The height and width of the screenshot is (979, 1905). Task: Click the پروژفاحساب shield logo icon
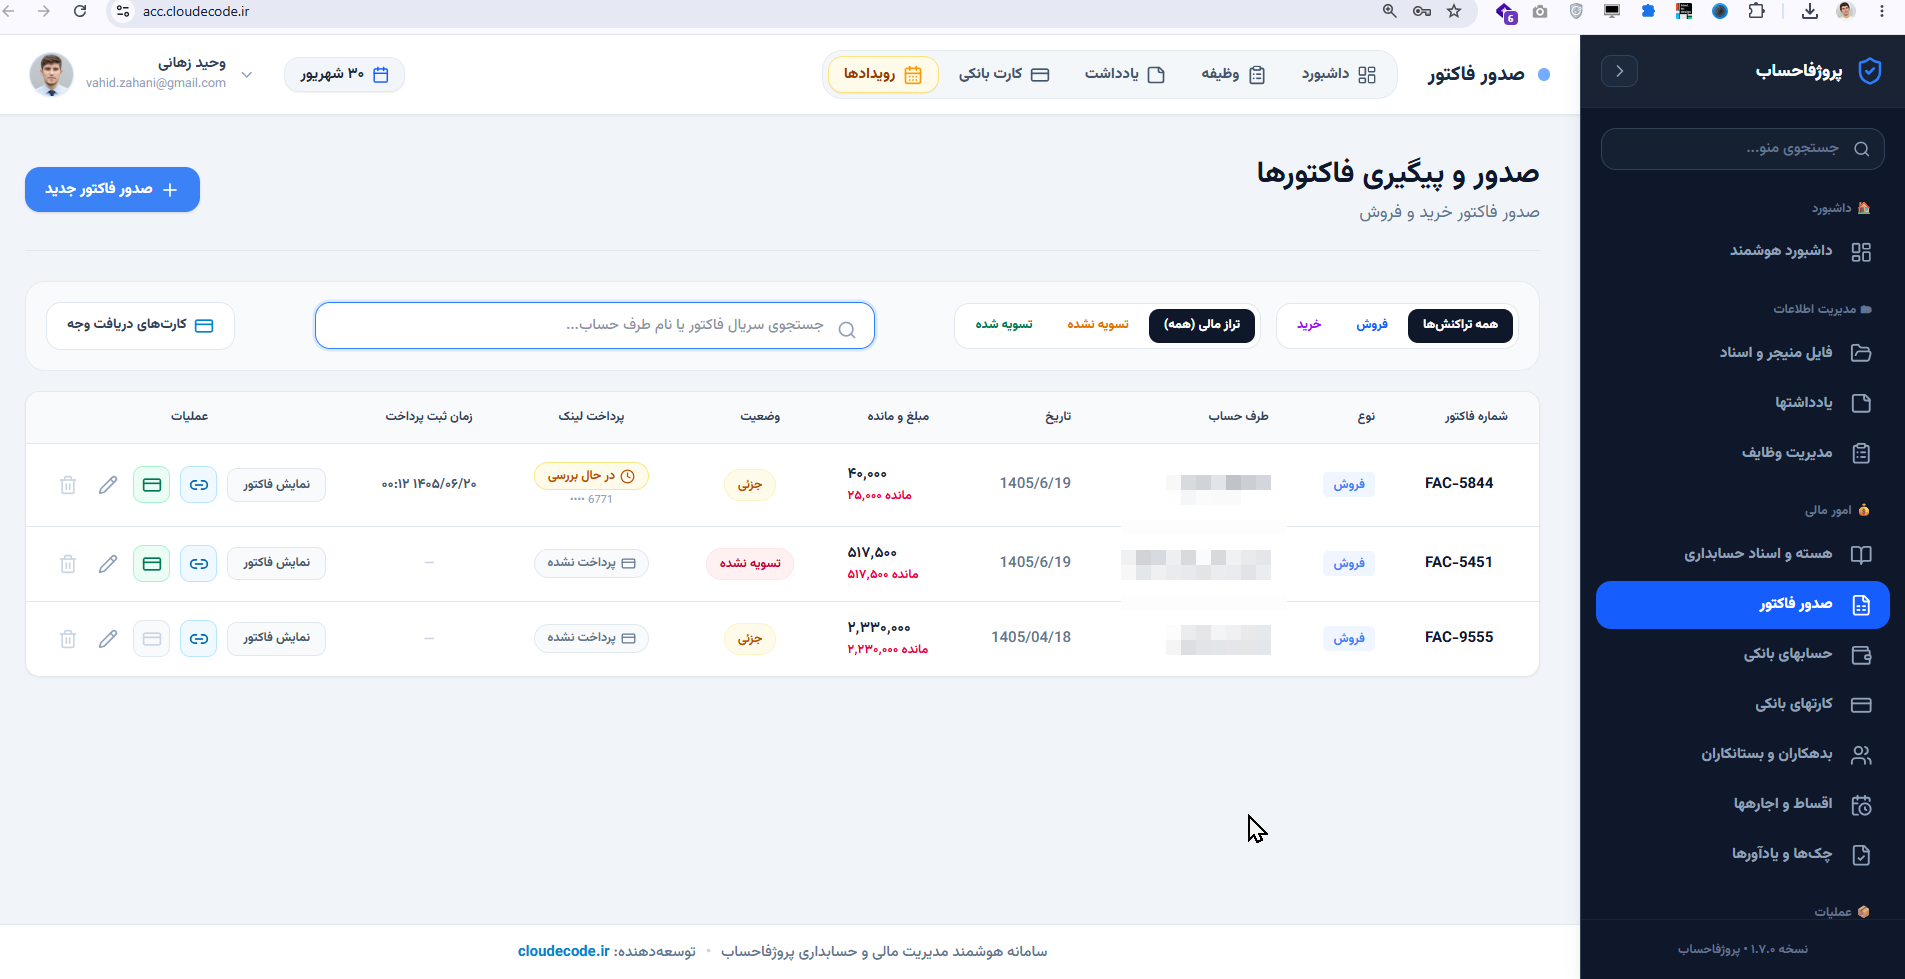1870,71
